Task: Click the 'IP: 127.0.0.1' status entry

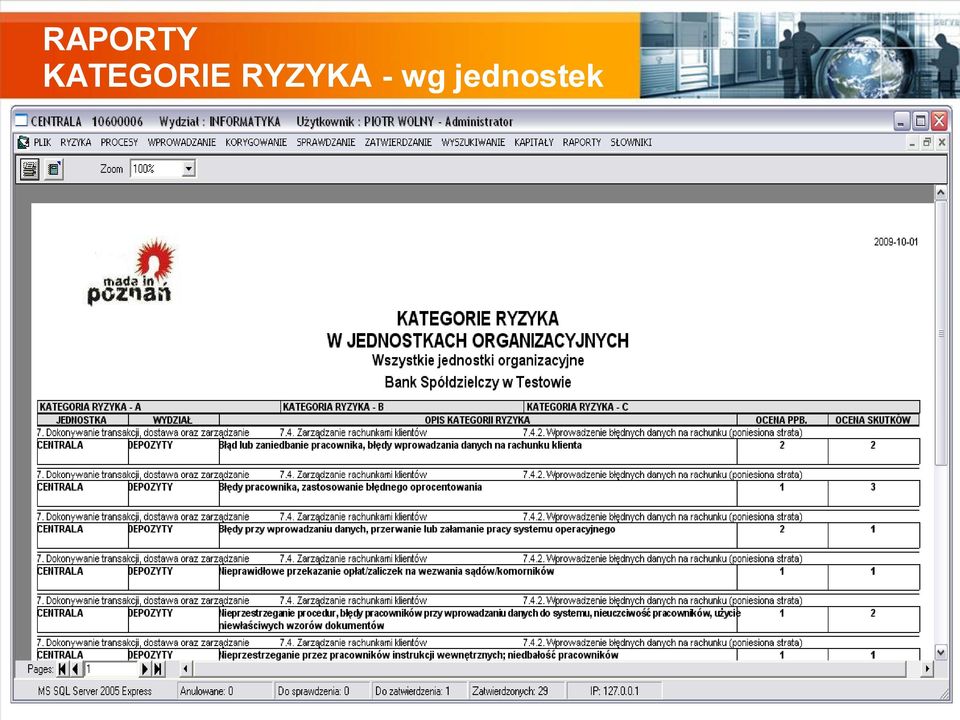Action: click(x=615, y=691)
